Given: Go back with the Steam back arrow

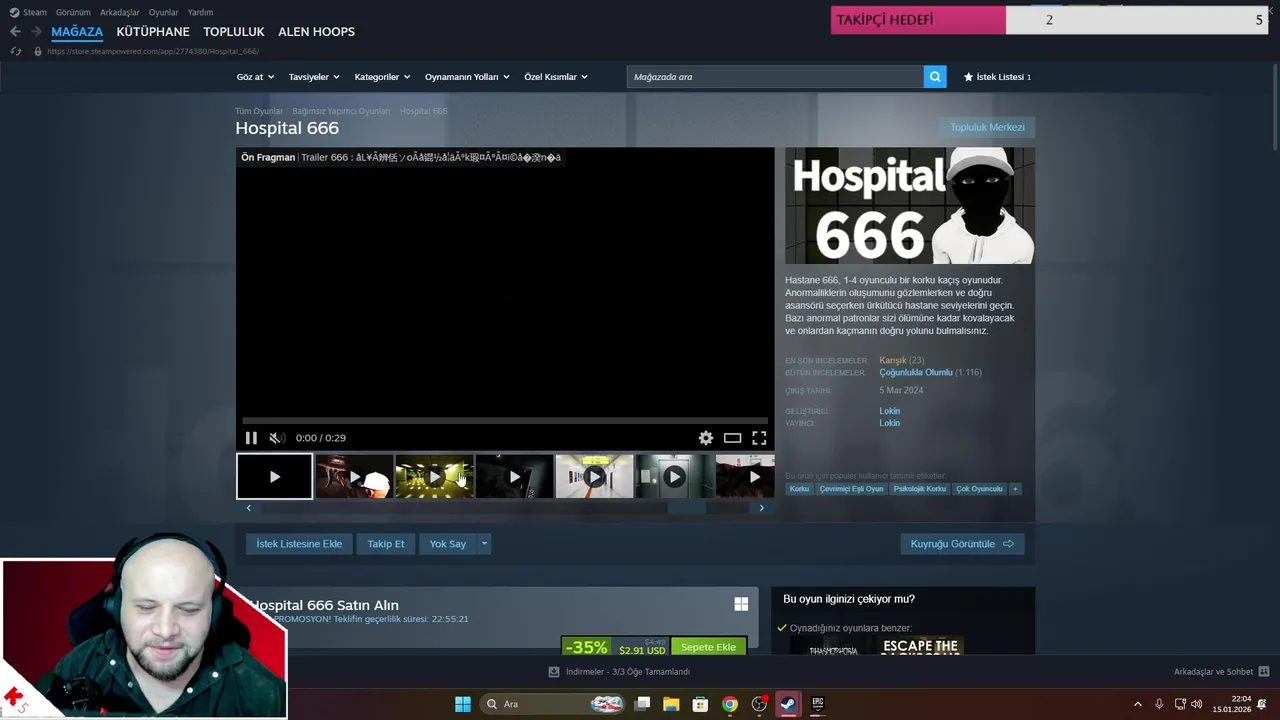Looking at the screenshot, I should (15, 32).
